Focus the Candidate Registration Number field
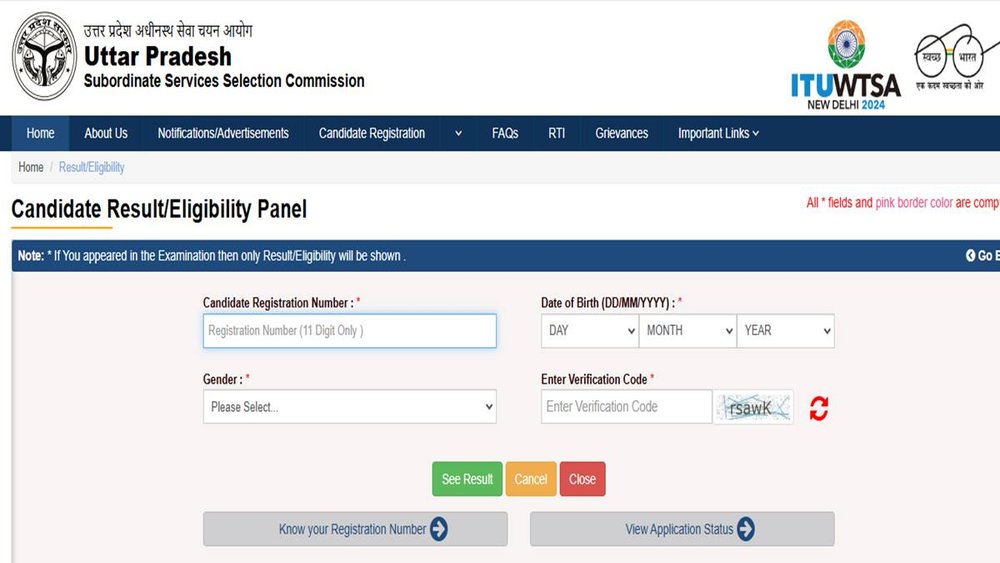 pyautogui.click(x=349, y=331)
